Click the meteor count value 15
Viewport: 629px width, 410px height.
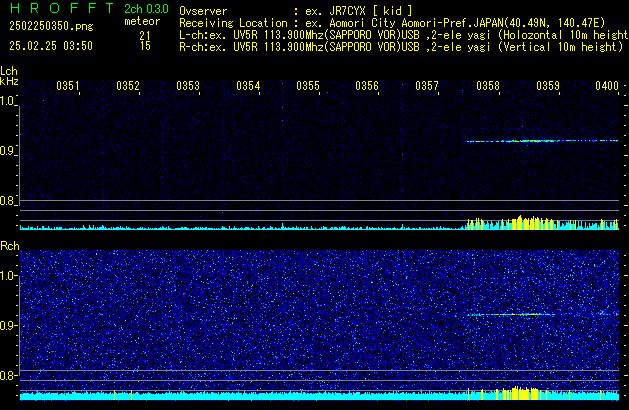[x=145, y=46]
